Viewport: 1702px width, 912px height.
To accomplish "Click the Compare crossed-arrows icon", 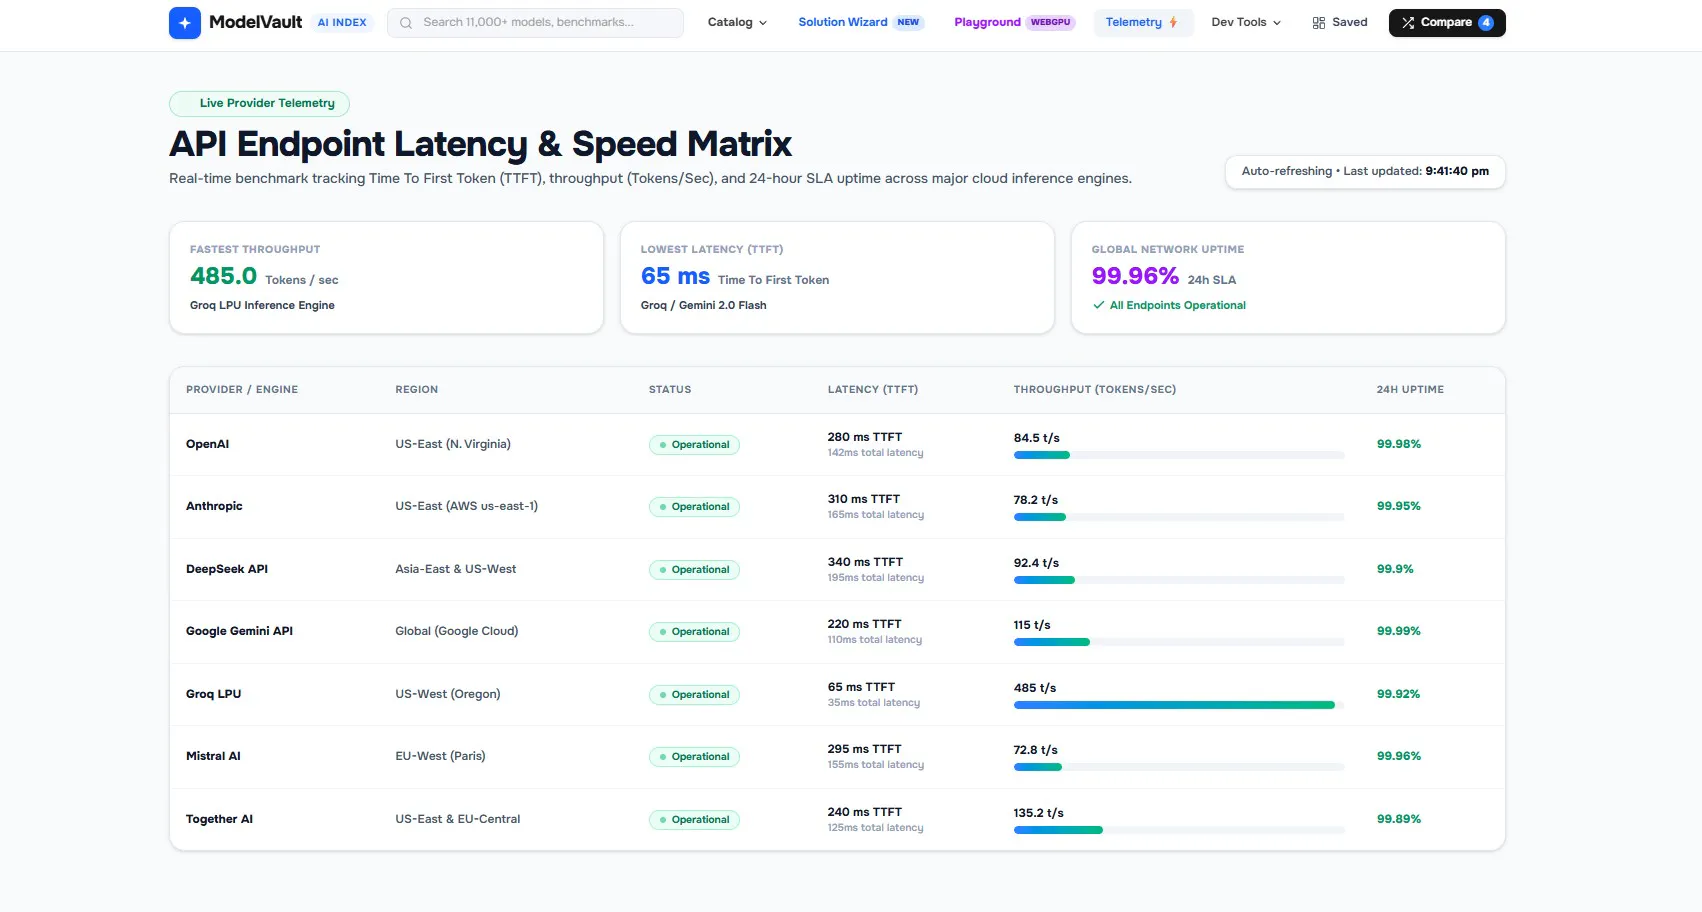I will [1408, 23].
